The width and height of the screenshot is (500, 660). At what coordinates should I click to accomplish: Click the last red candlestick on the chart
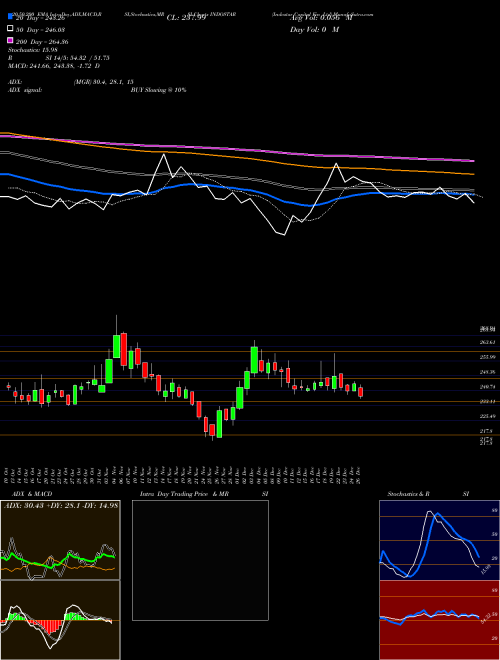[360, 392]
